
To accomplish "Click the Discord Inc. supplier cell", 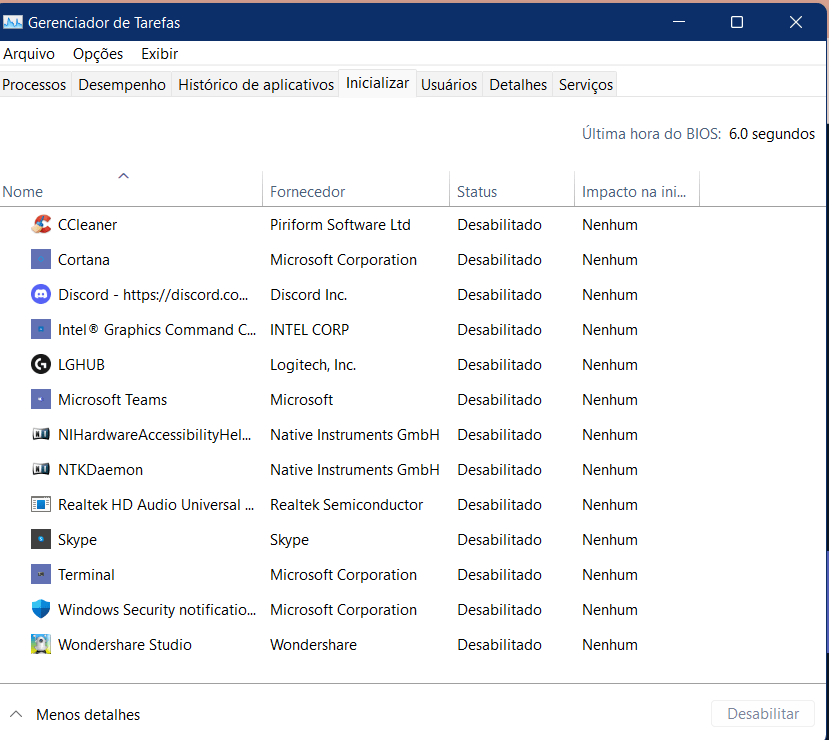I will pos(308,294).
